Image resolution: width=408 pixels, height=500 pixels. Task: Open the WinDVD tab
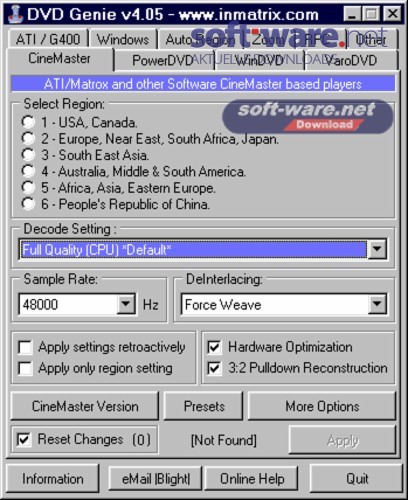point(259,60)
